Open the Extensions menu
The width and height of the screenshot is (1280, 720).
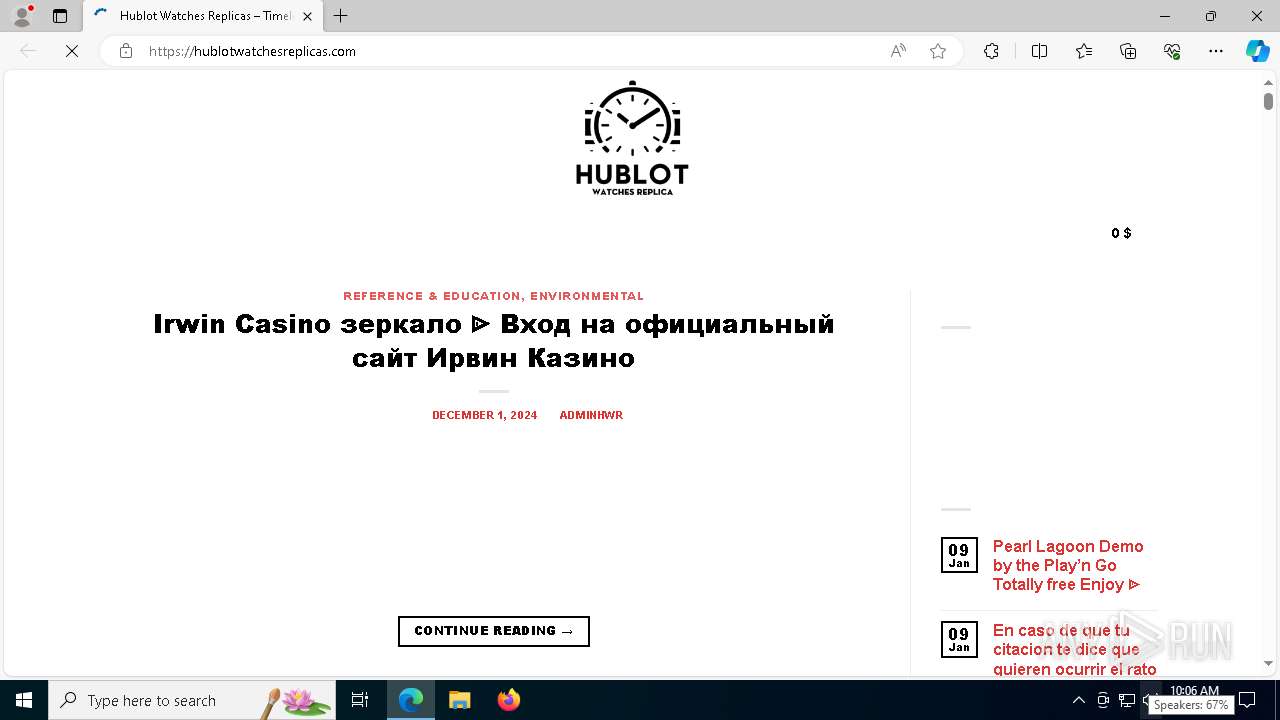click(x=991, y=51)
